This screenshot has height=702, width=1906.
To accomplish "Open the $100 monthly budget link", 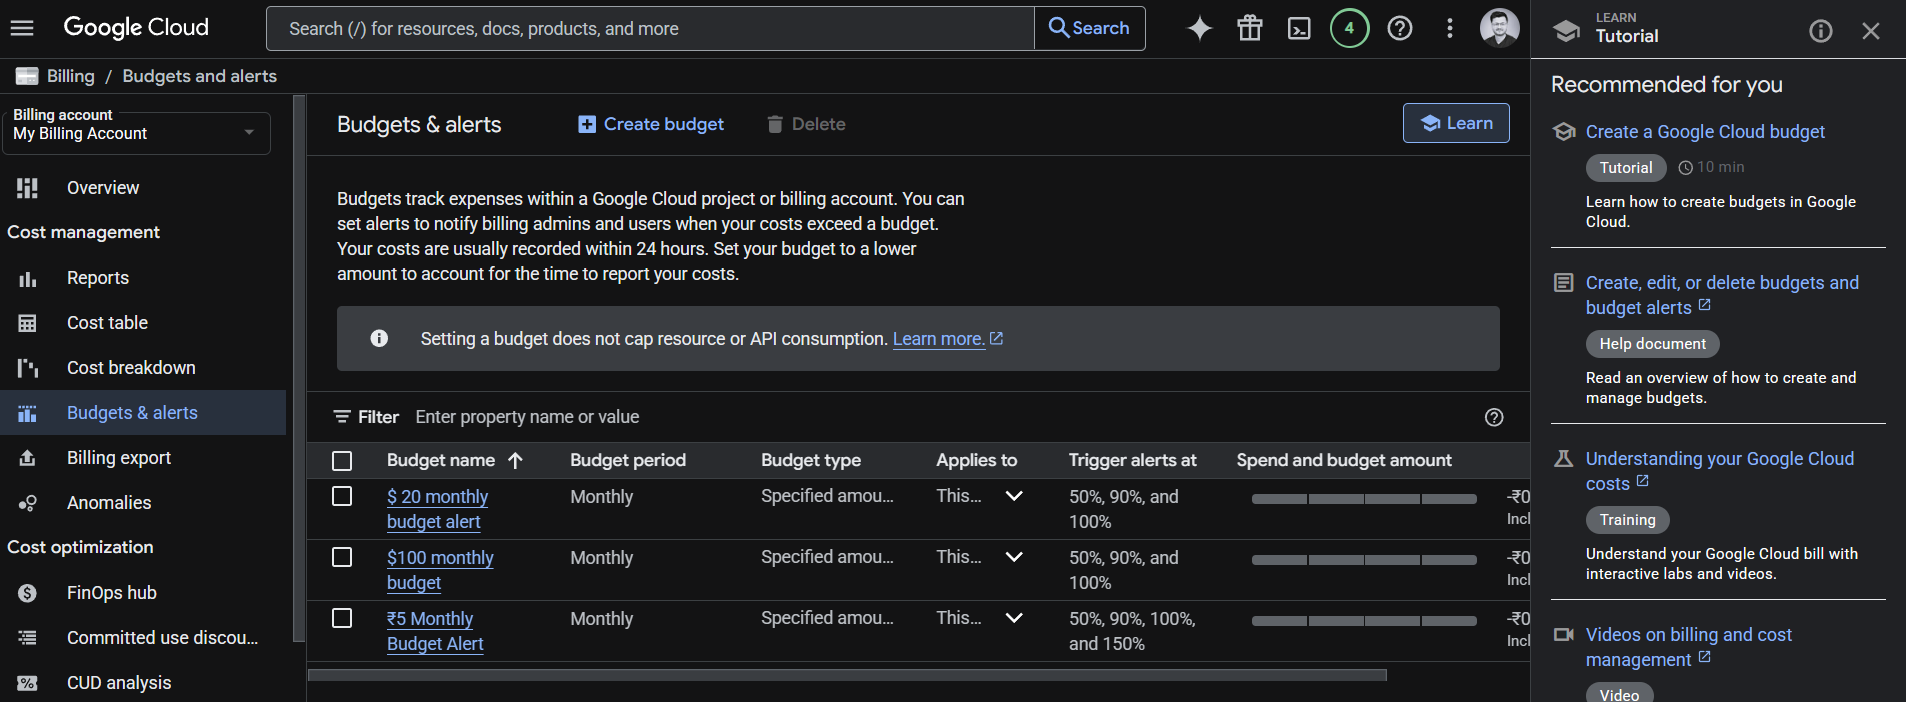I will point(440,570).
